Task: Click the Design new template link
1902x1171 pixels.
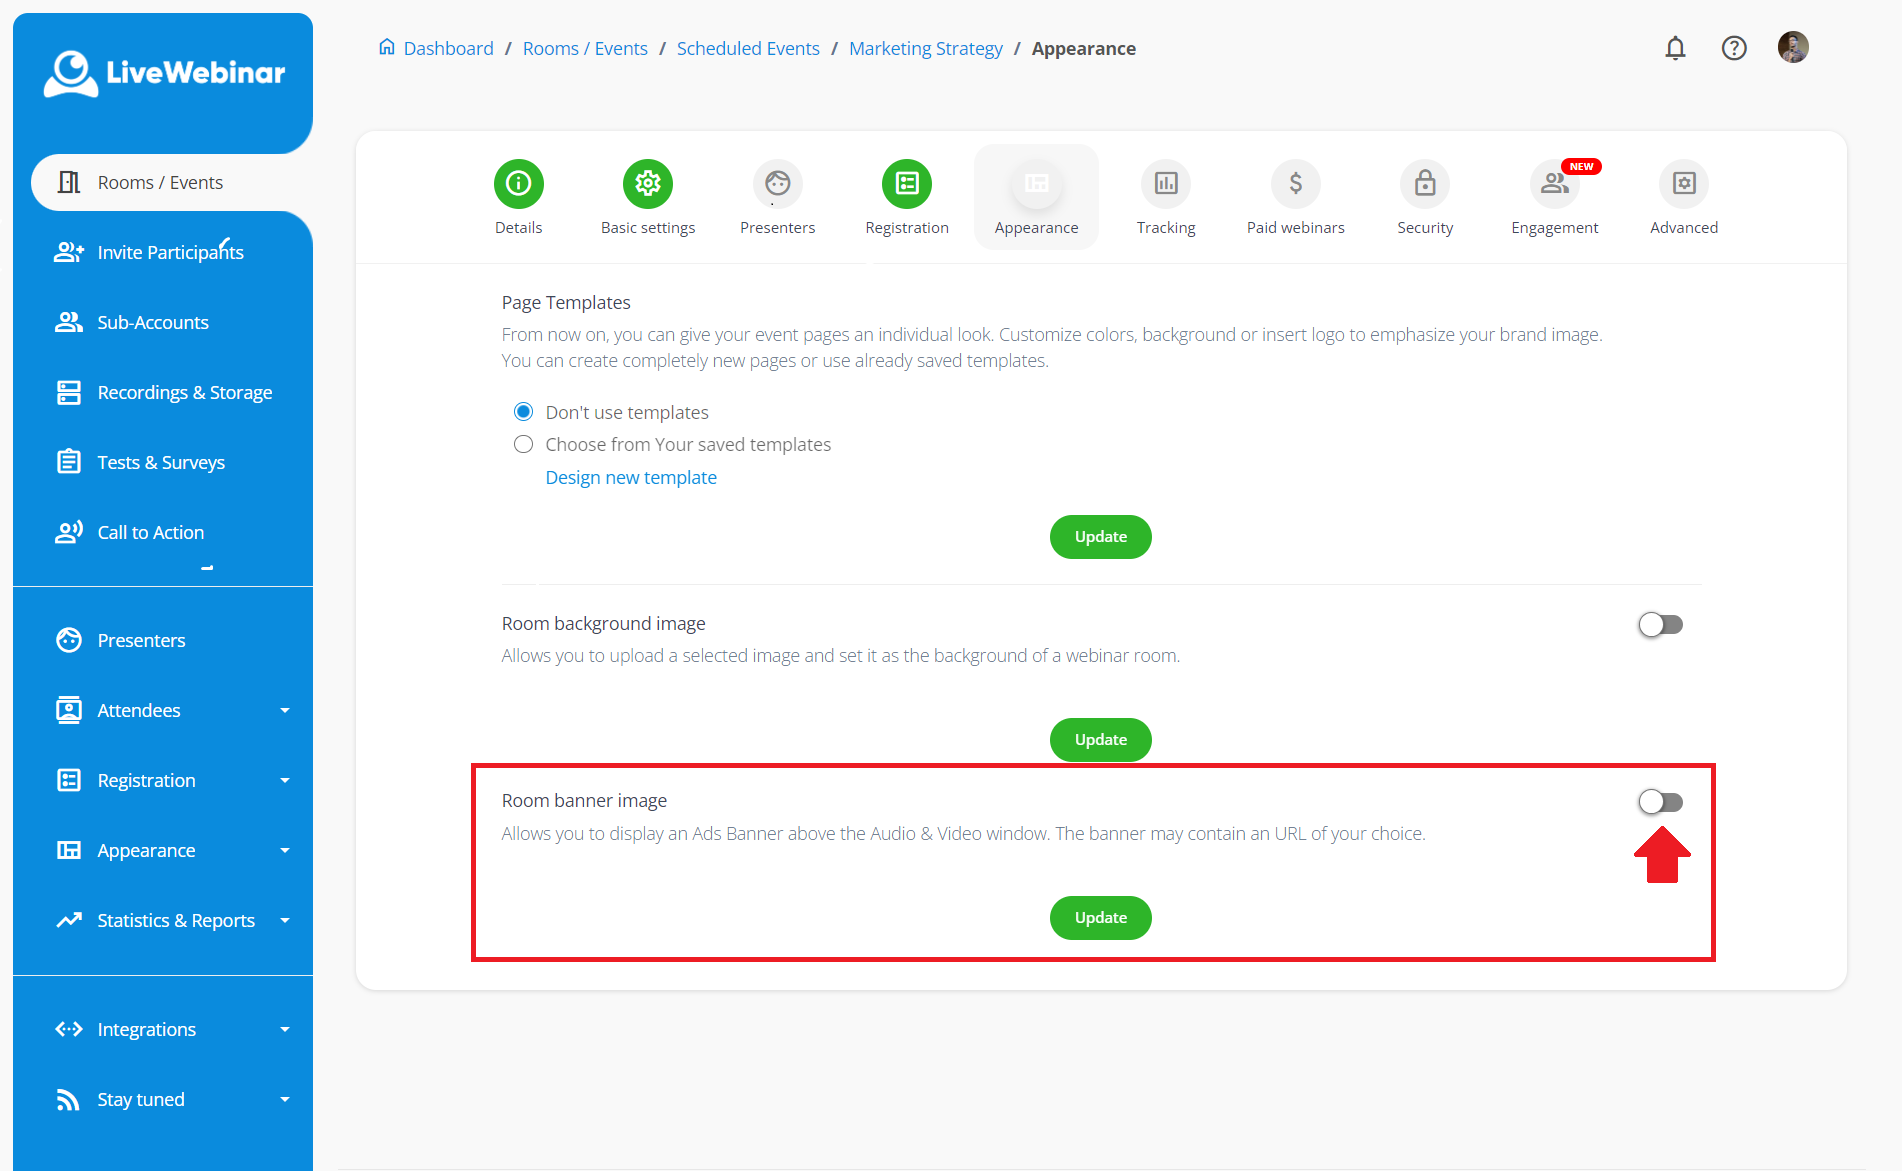Action: [x=631, y=477]
